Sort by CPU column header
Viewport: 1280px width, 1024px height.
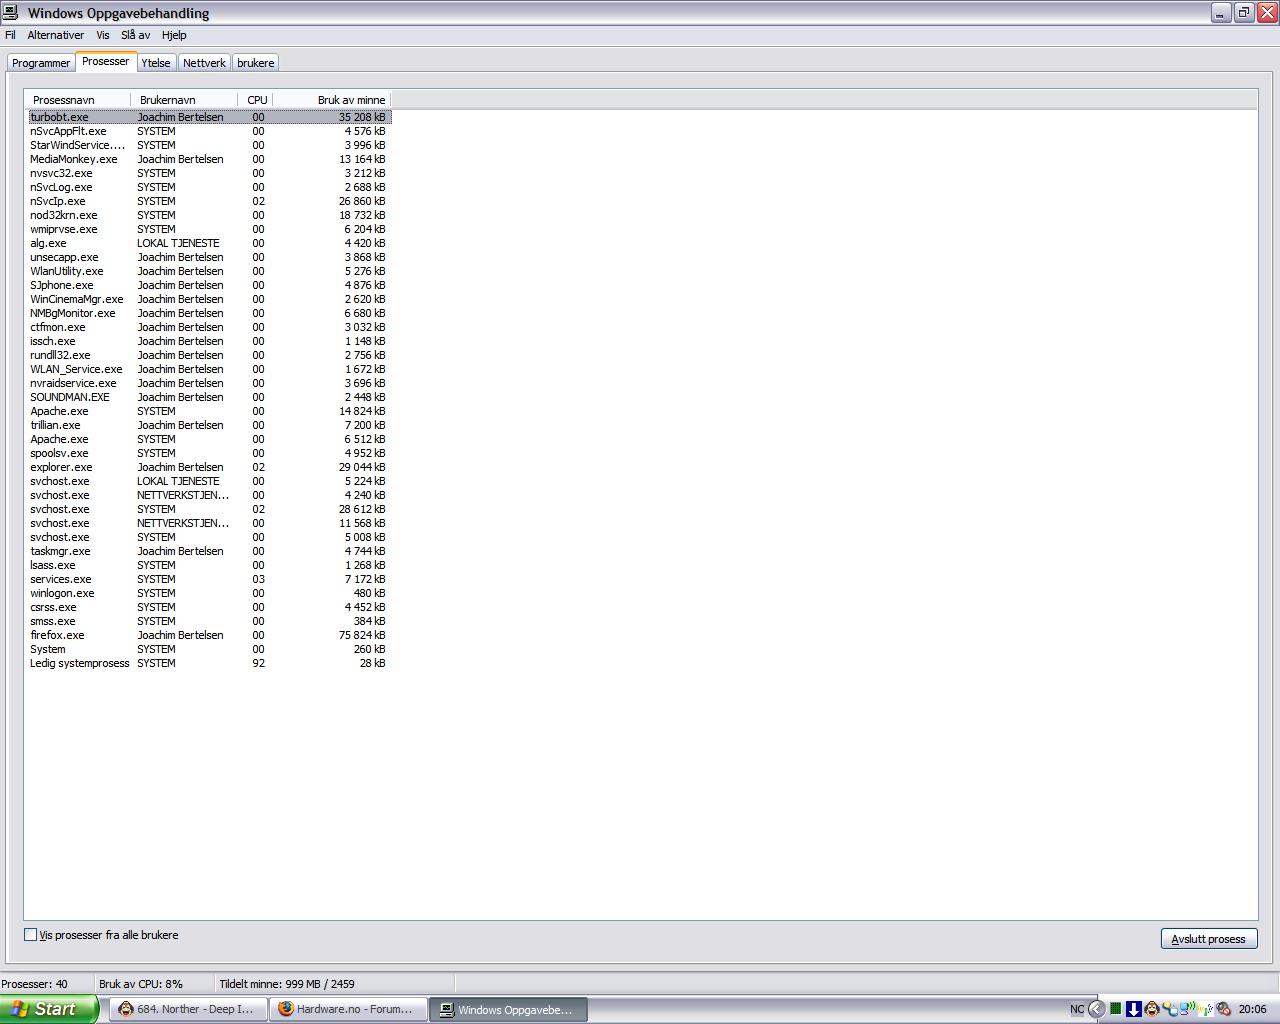[x=256, y=100]
